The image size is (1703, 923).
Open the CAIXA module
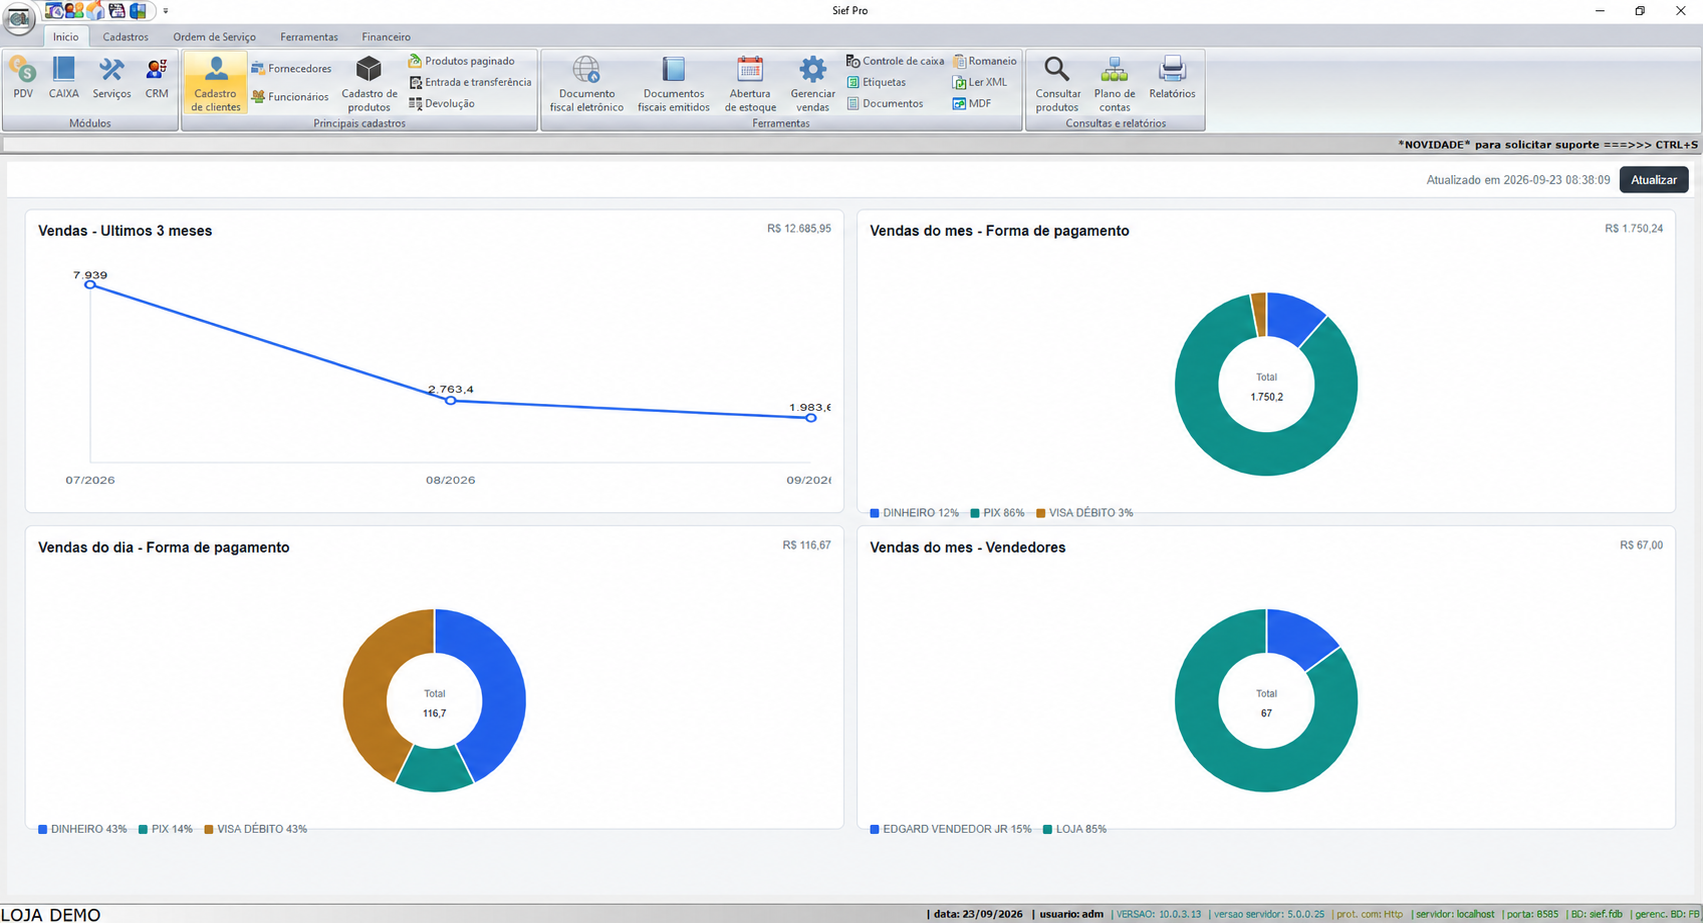pyautogui.click(x=64, y=78)
